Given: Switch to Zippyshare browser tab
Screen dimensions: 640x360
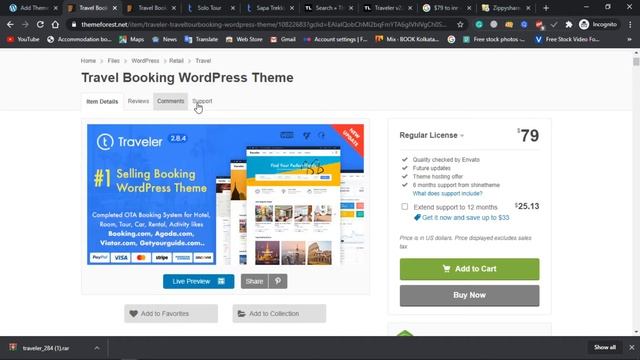Looking at the screenshot, I should coord(506,8).
